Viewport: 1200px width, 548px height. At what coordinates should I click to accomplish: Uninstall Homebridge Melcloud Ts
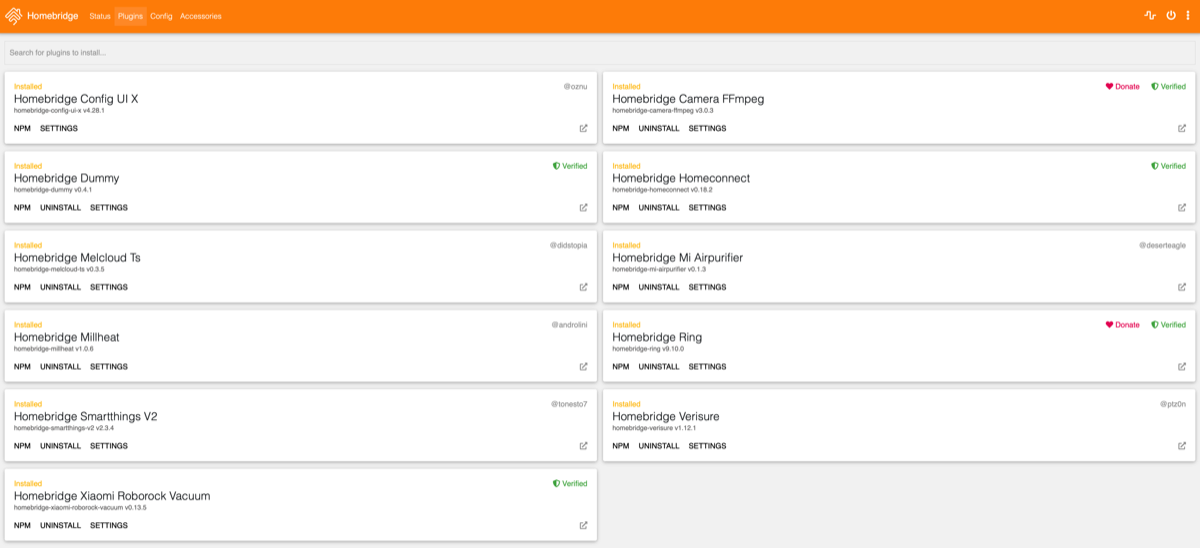pos(60,287)
